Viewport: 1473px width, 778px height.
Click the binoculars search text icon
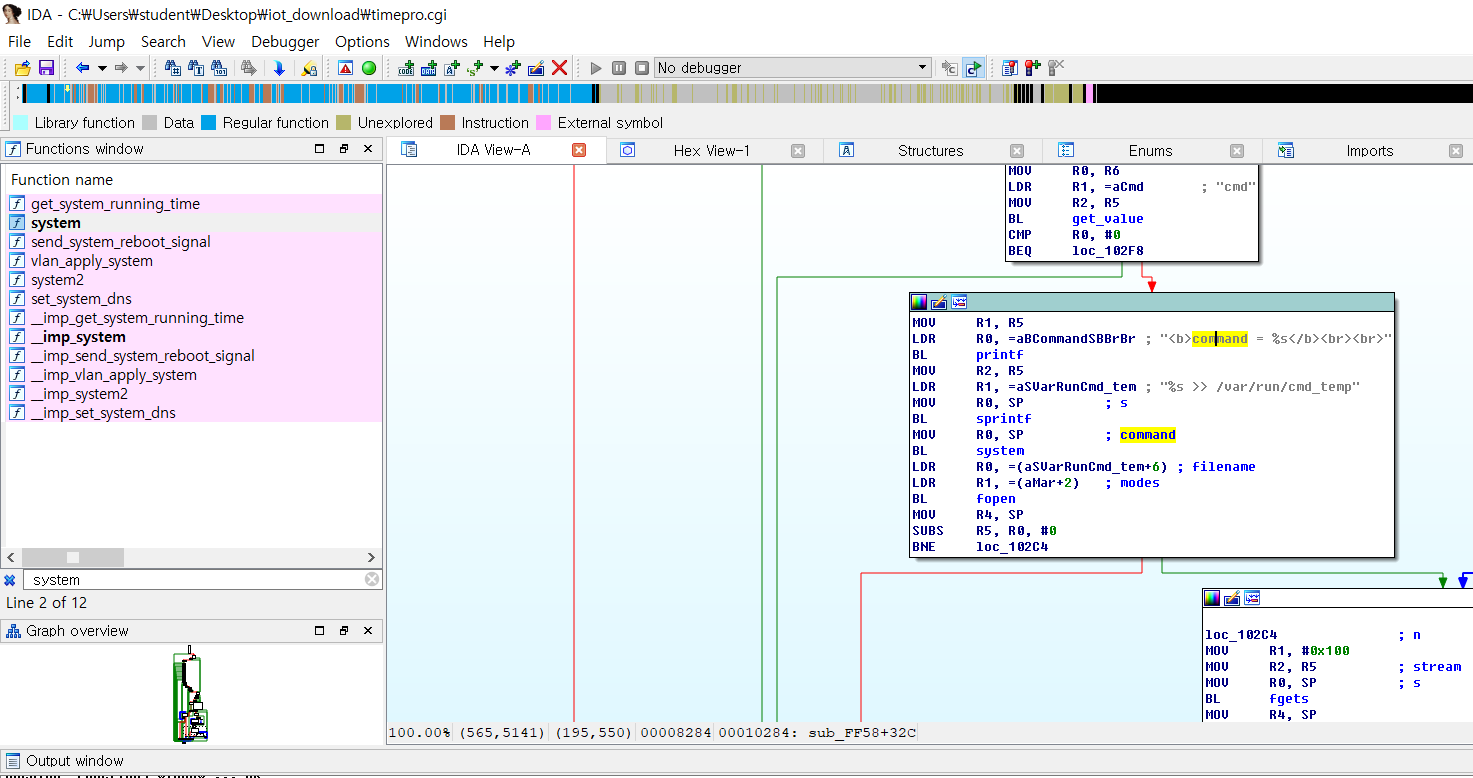click(196, 68)
